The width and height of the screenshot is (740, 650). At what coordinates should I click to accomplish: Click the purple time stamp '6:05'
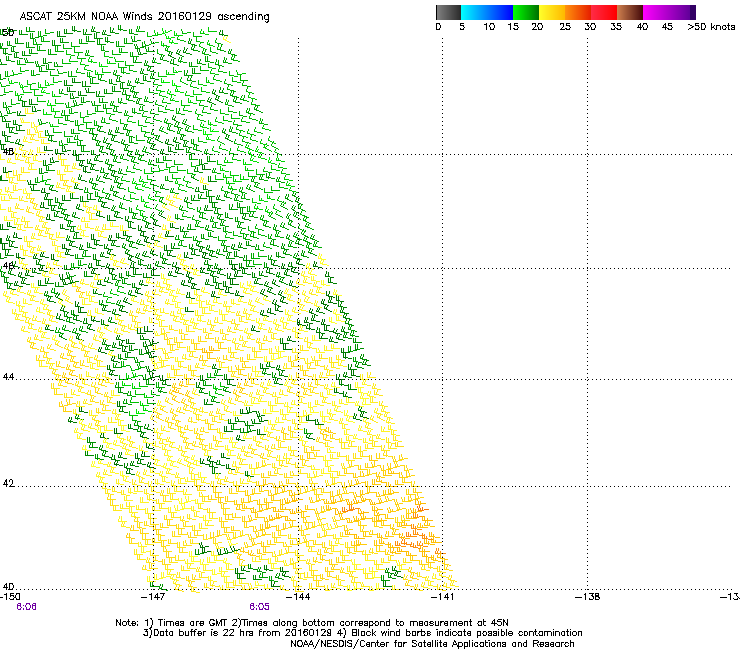pos(260,607)
